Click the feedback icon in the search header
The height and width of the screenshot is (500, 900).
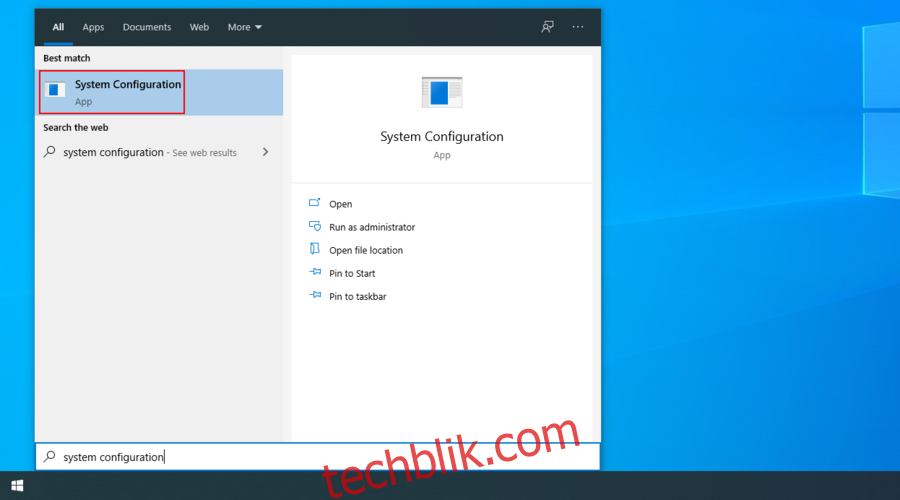point(548,27)
